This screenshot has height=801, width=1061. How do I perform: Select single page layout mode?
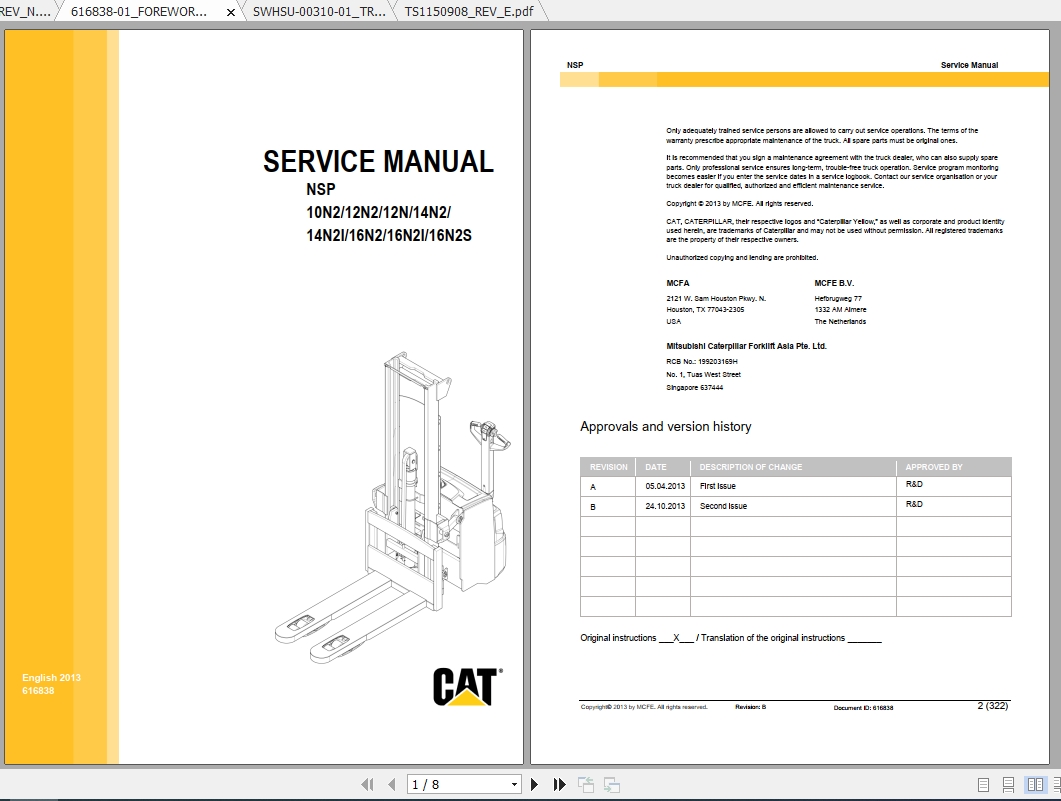coord(981,784)
